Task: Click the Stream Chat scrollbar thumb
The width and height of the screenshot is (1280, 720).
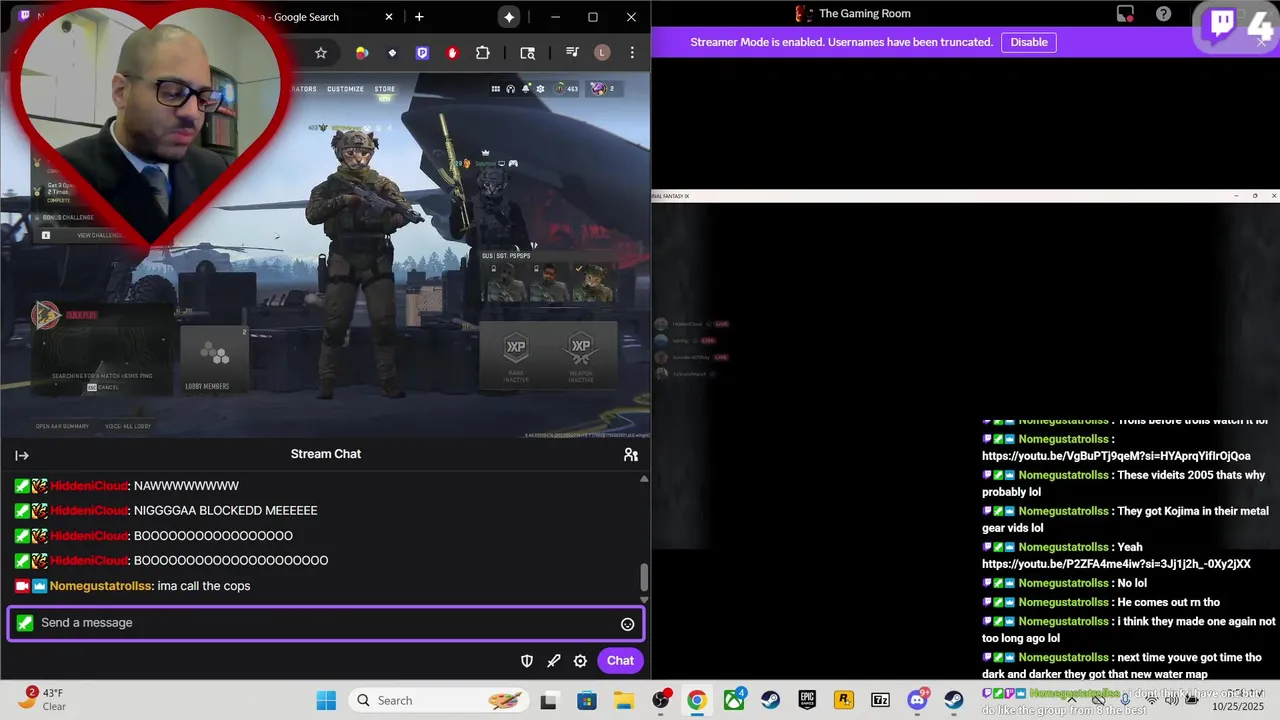Action: point(644,577)
